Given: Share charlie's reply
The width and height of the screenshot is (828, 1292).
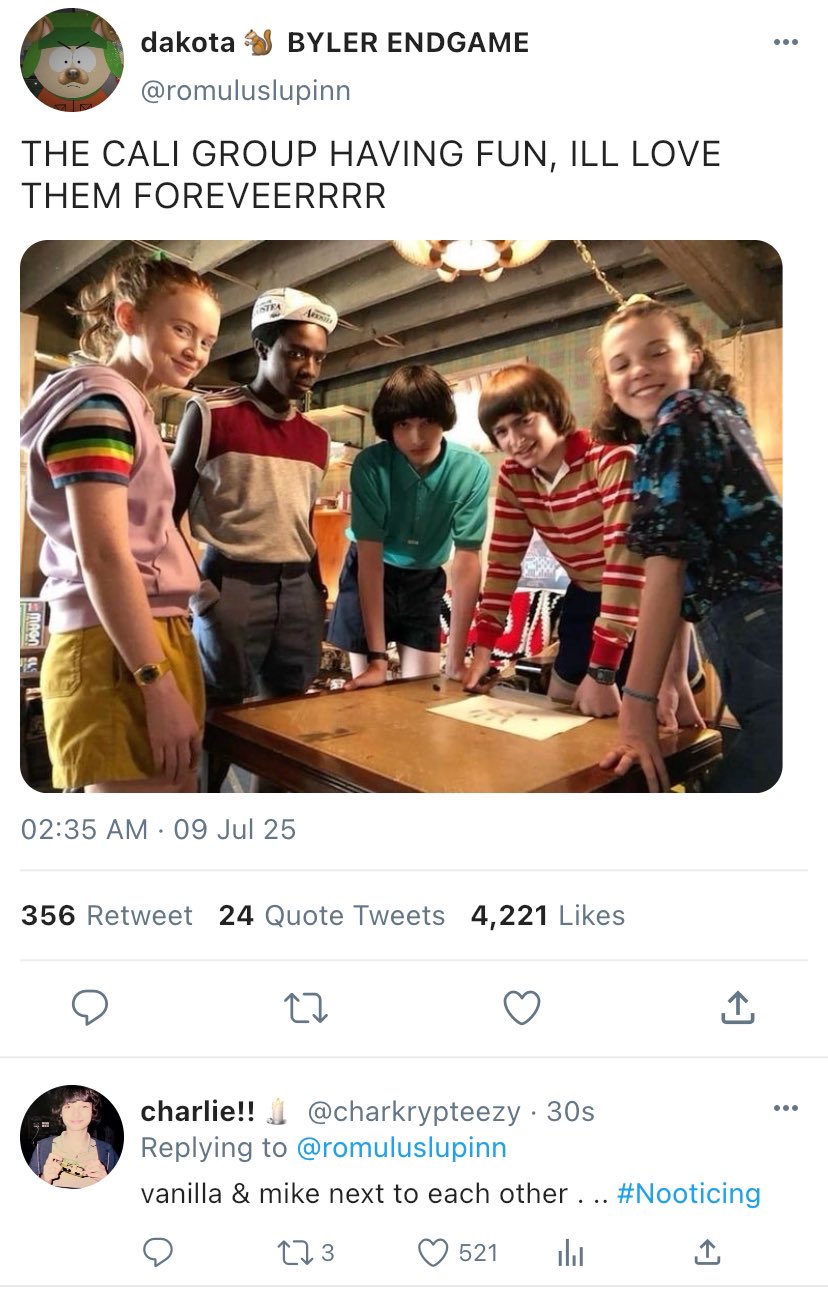Looking at the screenshot, I should tap(706, 1251).
